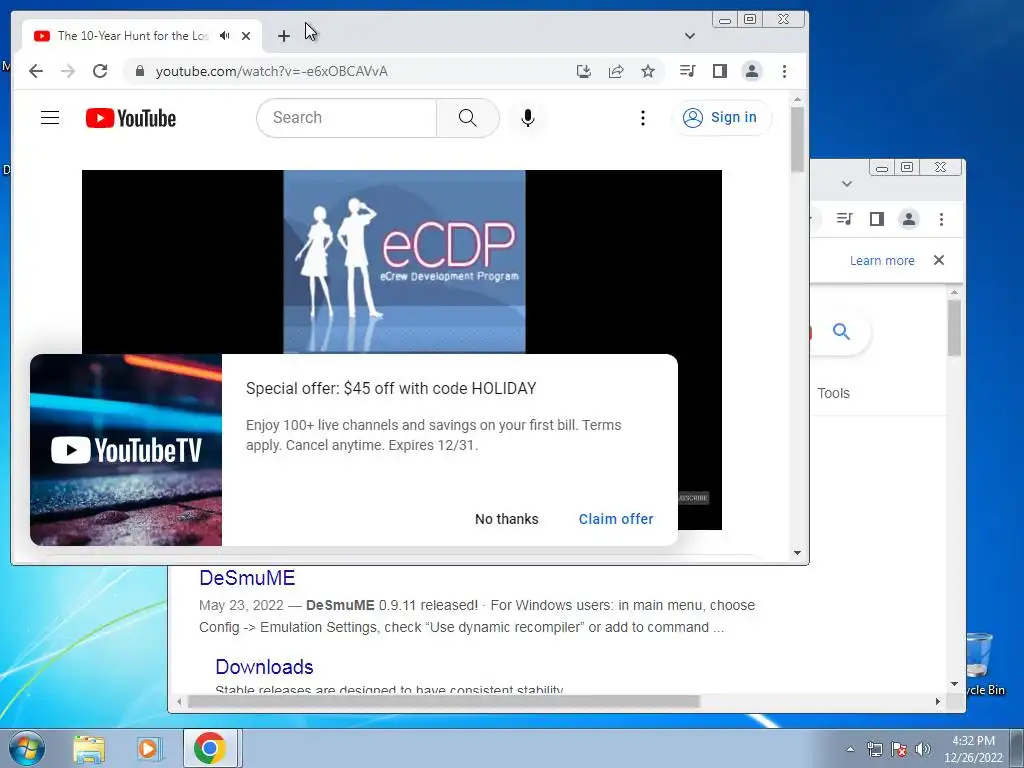
Task: Toggle the side panel in front Chrome window
Action: point(720,71)
